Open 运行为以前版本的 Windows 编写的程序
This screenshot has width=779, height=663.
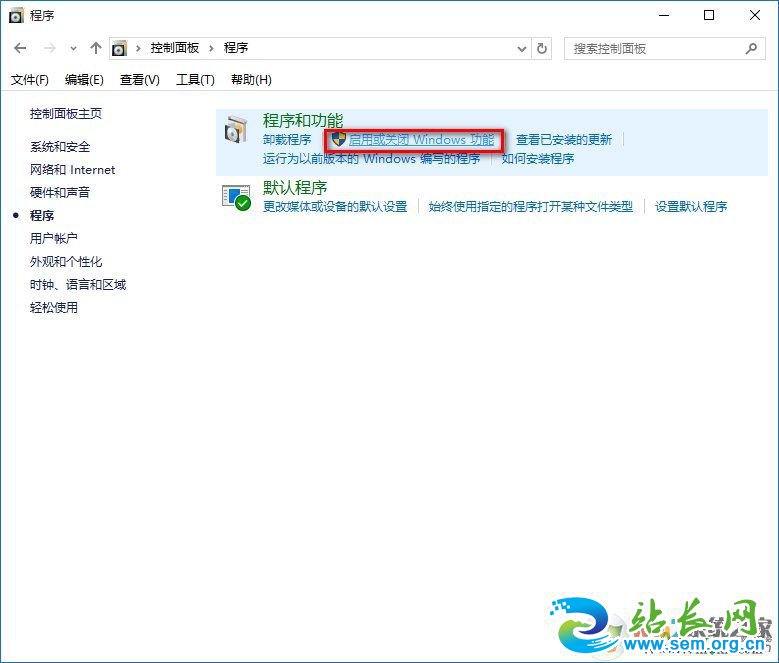click(372, 159)
